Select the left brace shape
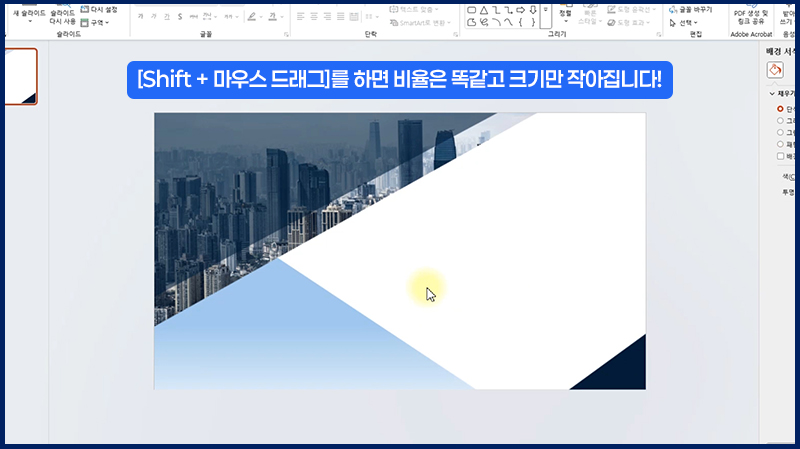 (x=520, y=22)
